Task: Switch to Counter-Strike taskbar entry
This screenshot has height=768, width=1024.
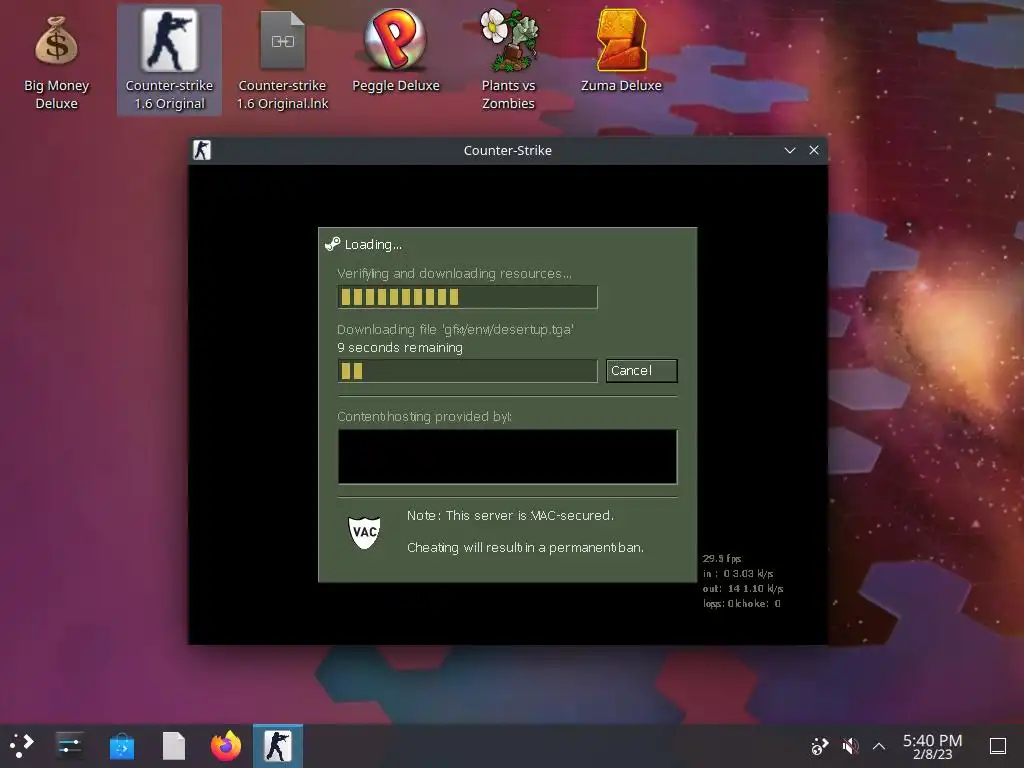Action: [x=278, y=746]
